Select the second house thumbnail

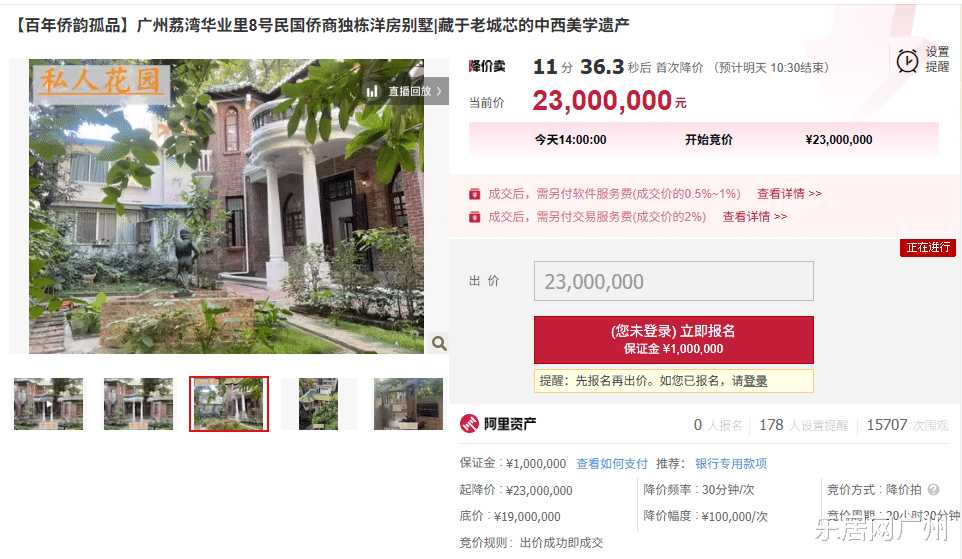(x=138, y=404)
